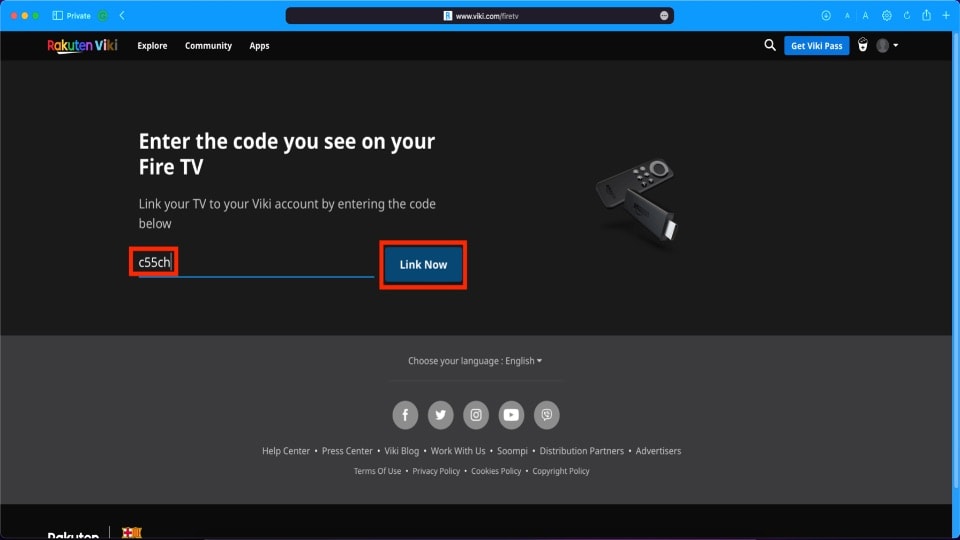Open the Press Center link

[x=347, y=451]
